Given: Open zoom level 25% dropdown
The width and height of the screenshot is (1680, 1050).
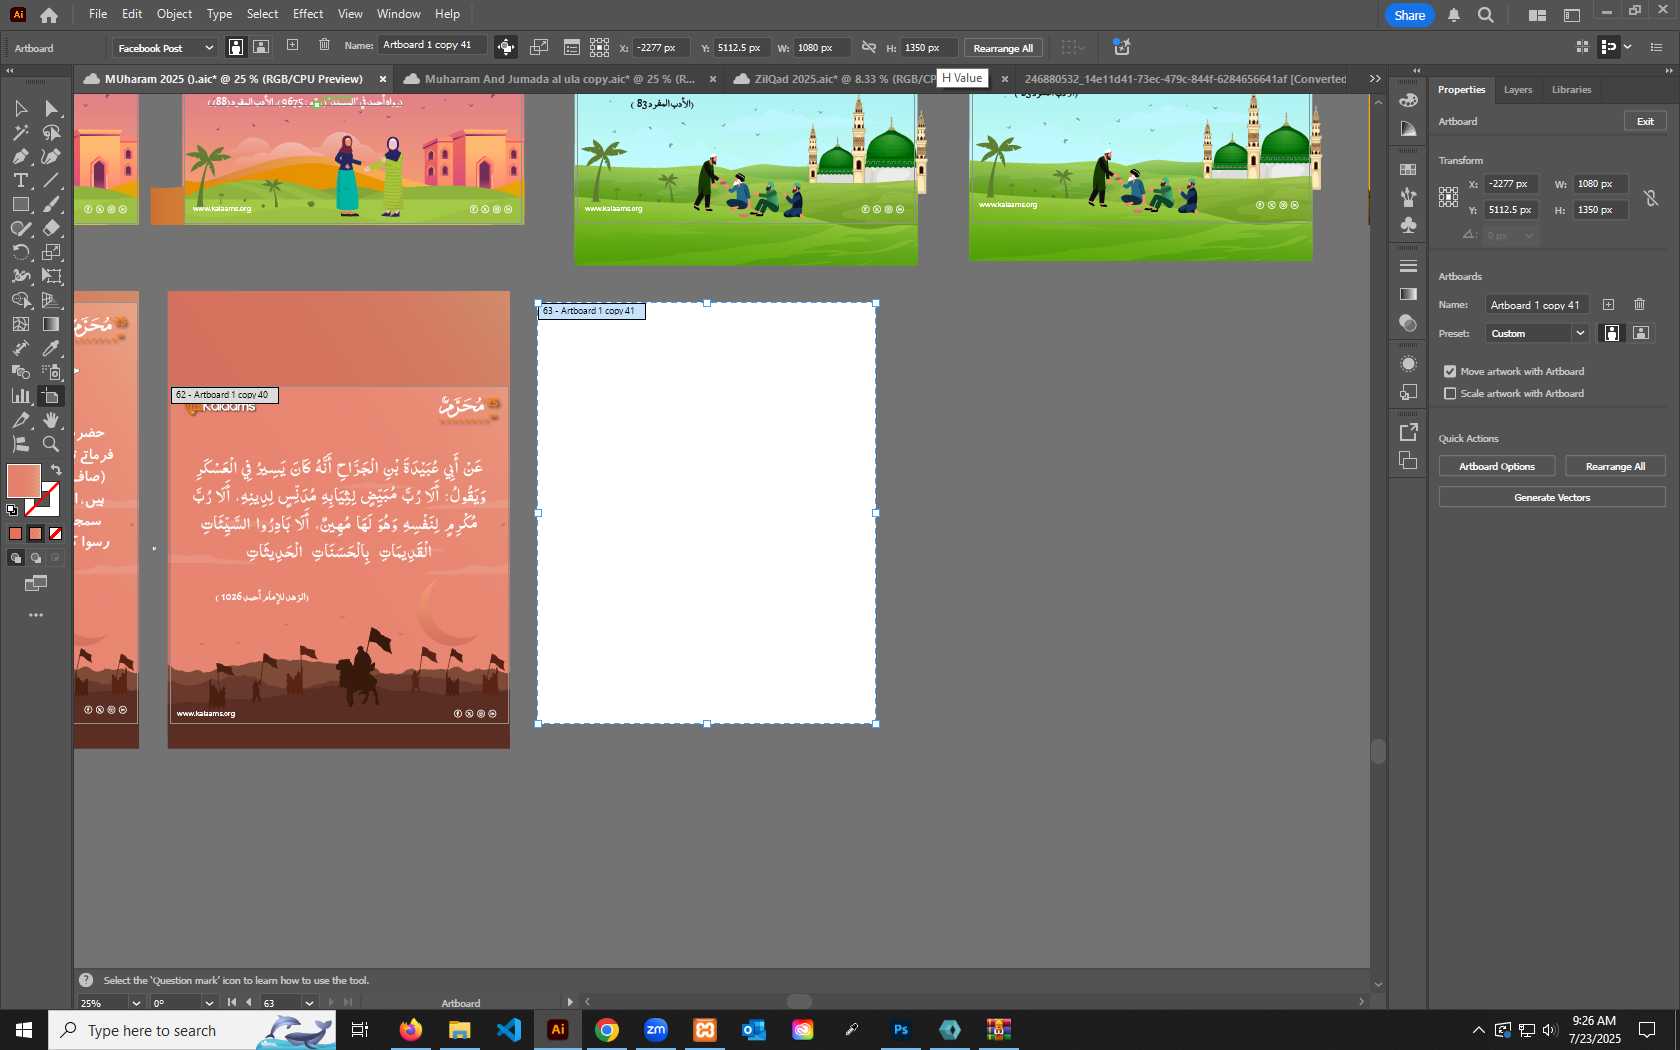Looking at the screenshot, I should pyautogui.click(x=136, y=1003).
